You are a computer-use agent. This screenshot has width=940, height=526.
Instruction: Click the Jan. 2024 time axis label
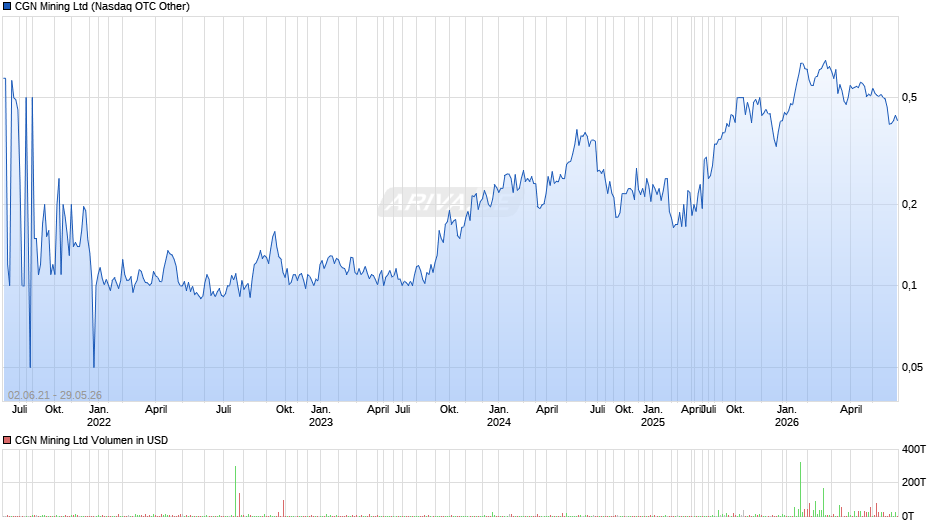point(499,416)
